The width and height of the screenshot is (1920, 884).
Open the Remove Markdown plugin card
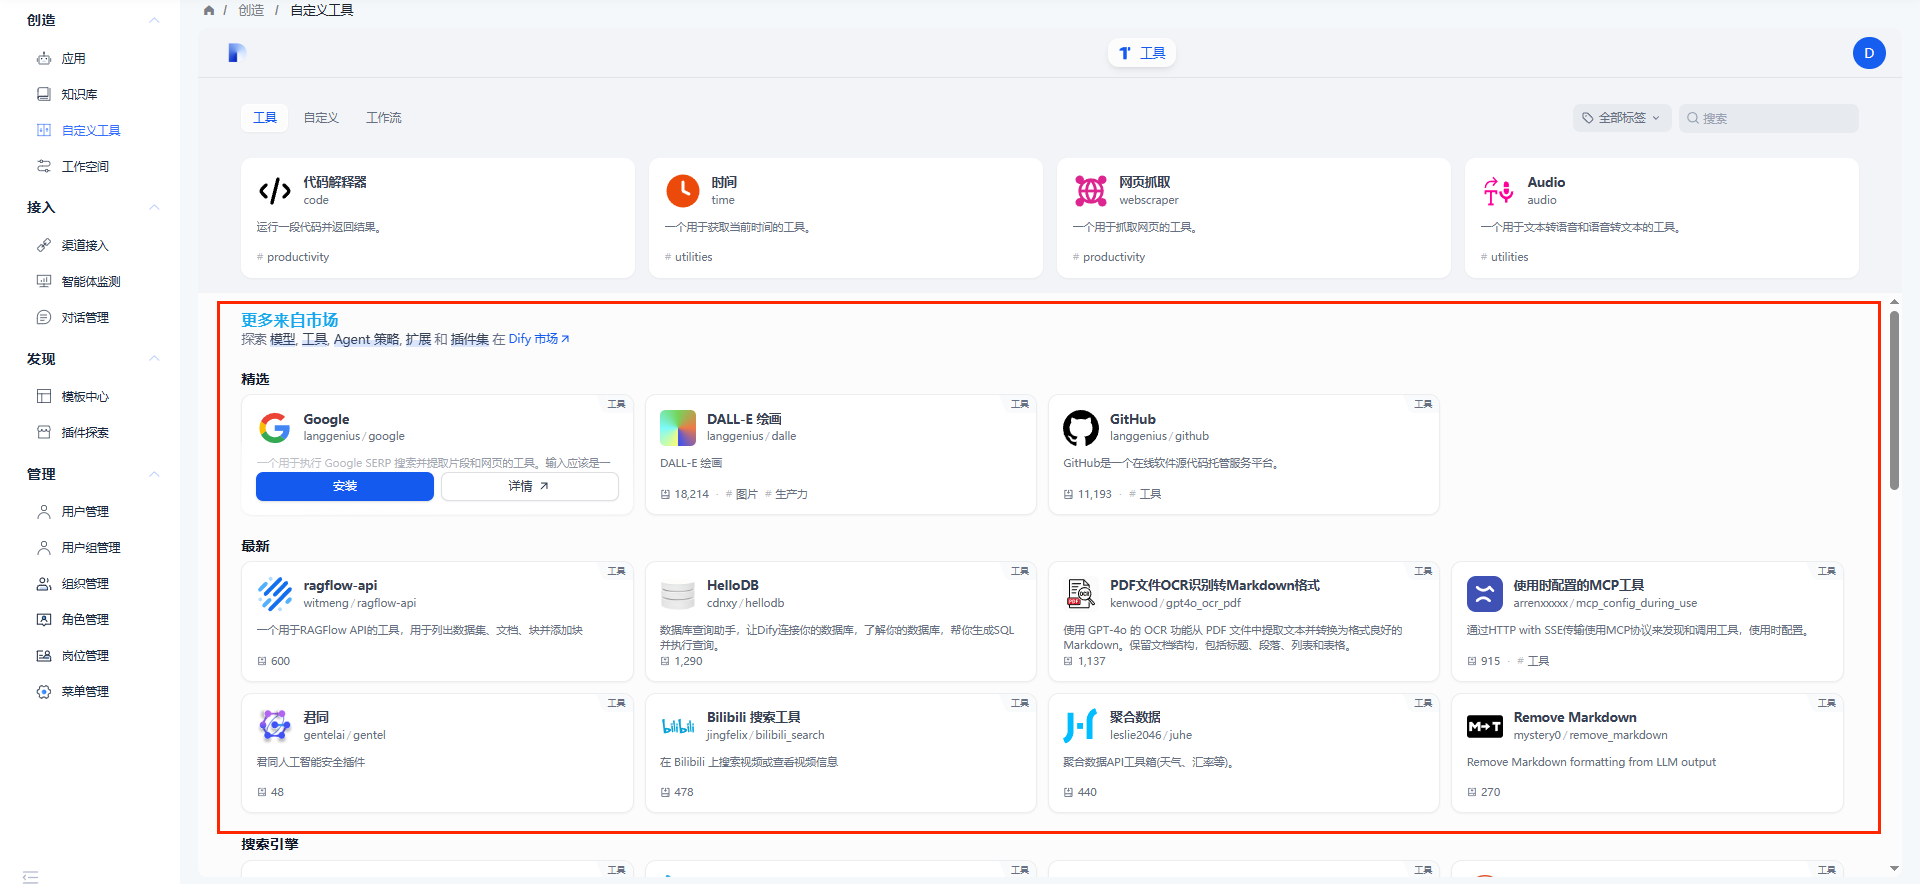(x=1647, y=753)
